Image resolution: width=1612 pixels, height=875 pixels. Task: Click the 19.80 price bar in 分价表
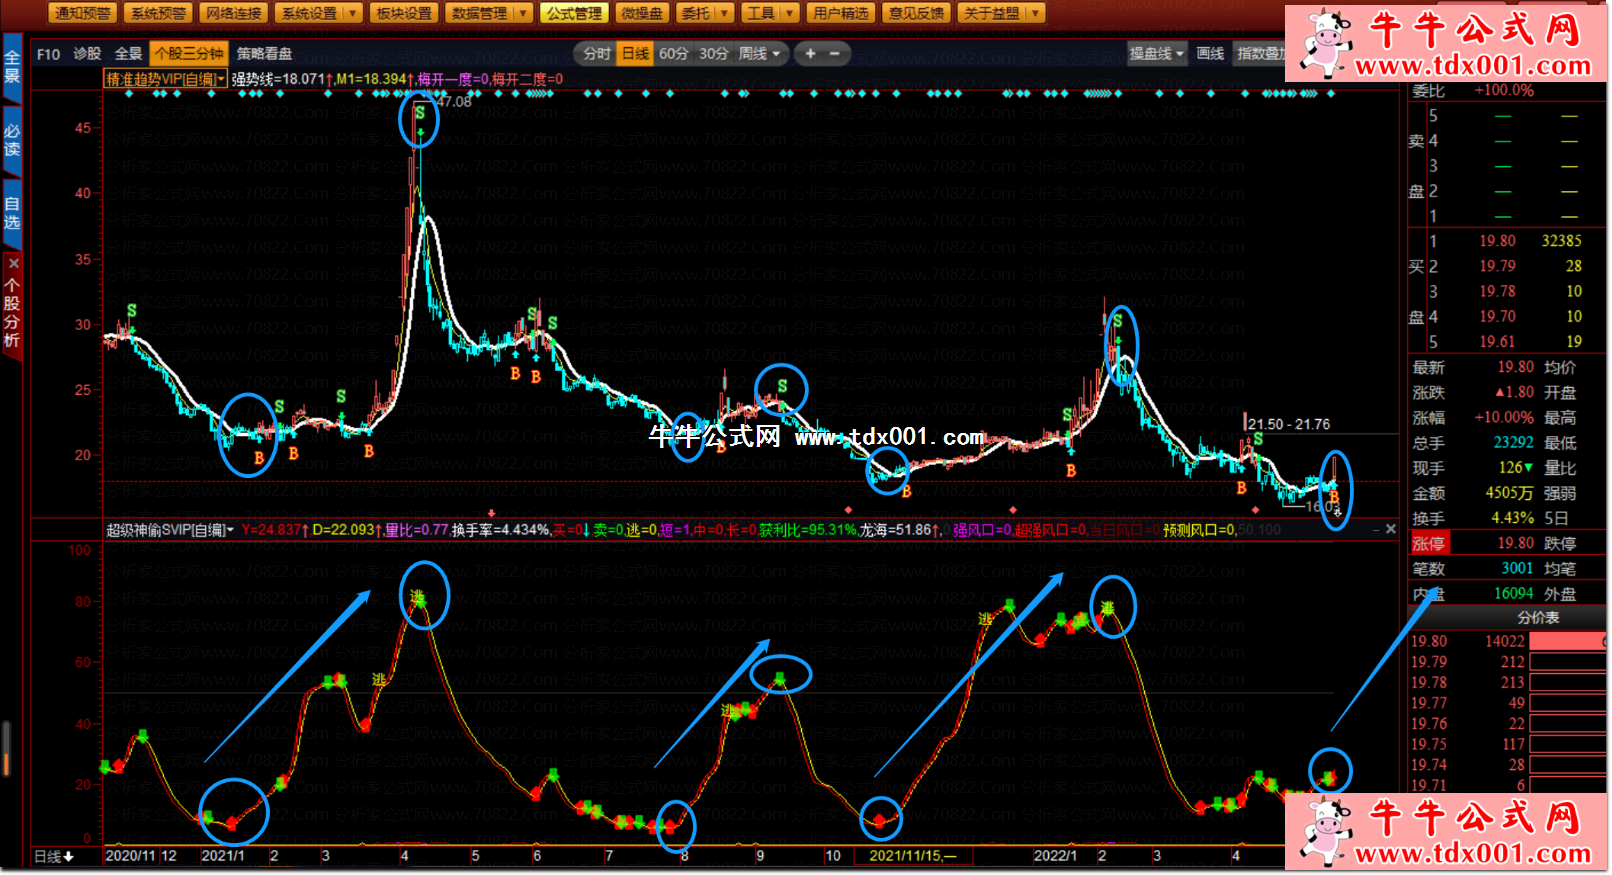pos(1567,641)
